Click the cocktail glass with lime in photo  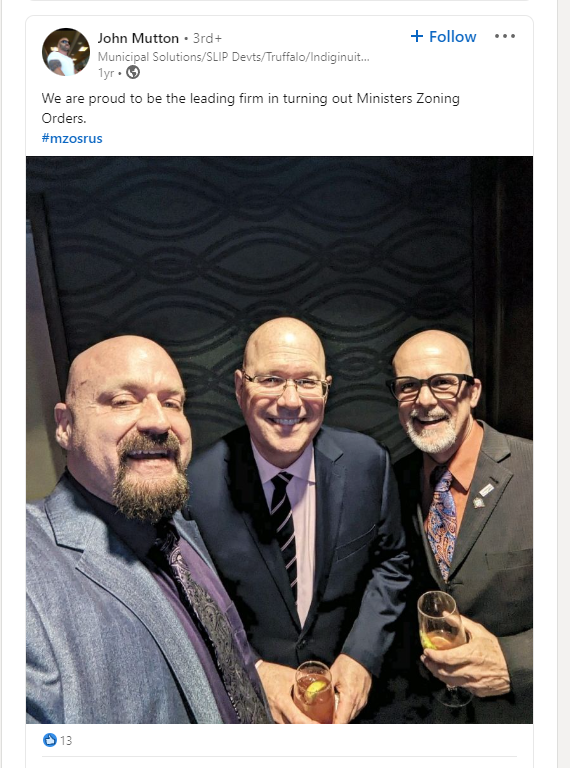pyautogui.click(x=315, y=692)
